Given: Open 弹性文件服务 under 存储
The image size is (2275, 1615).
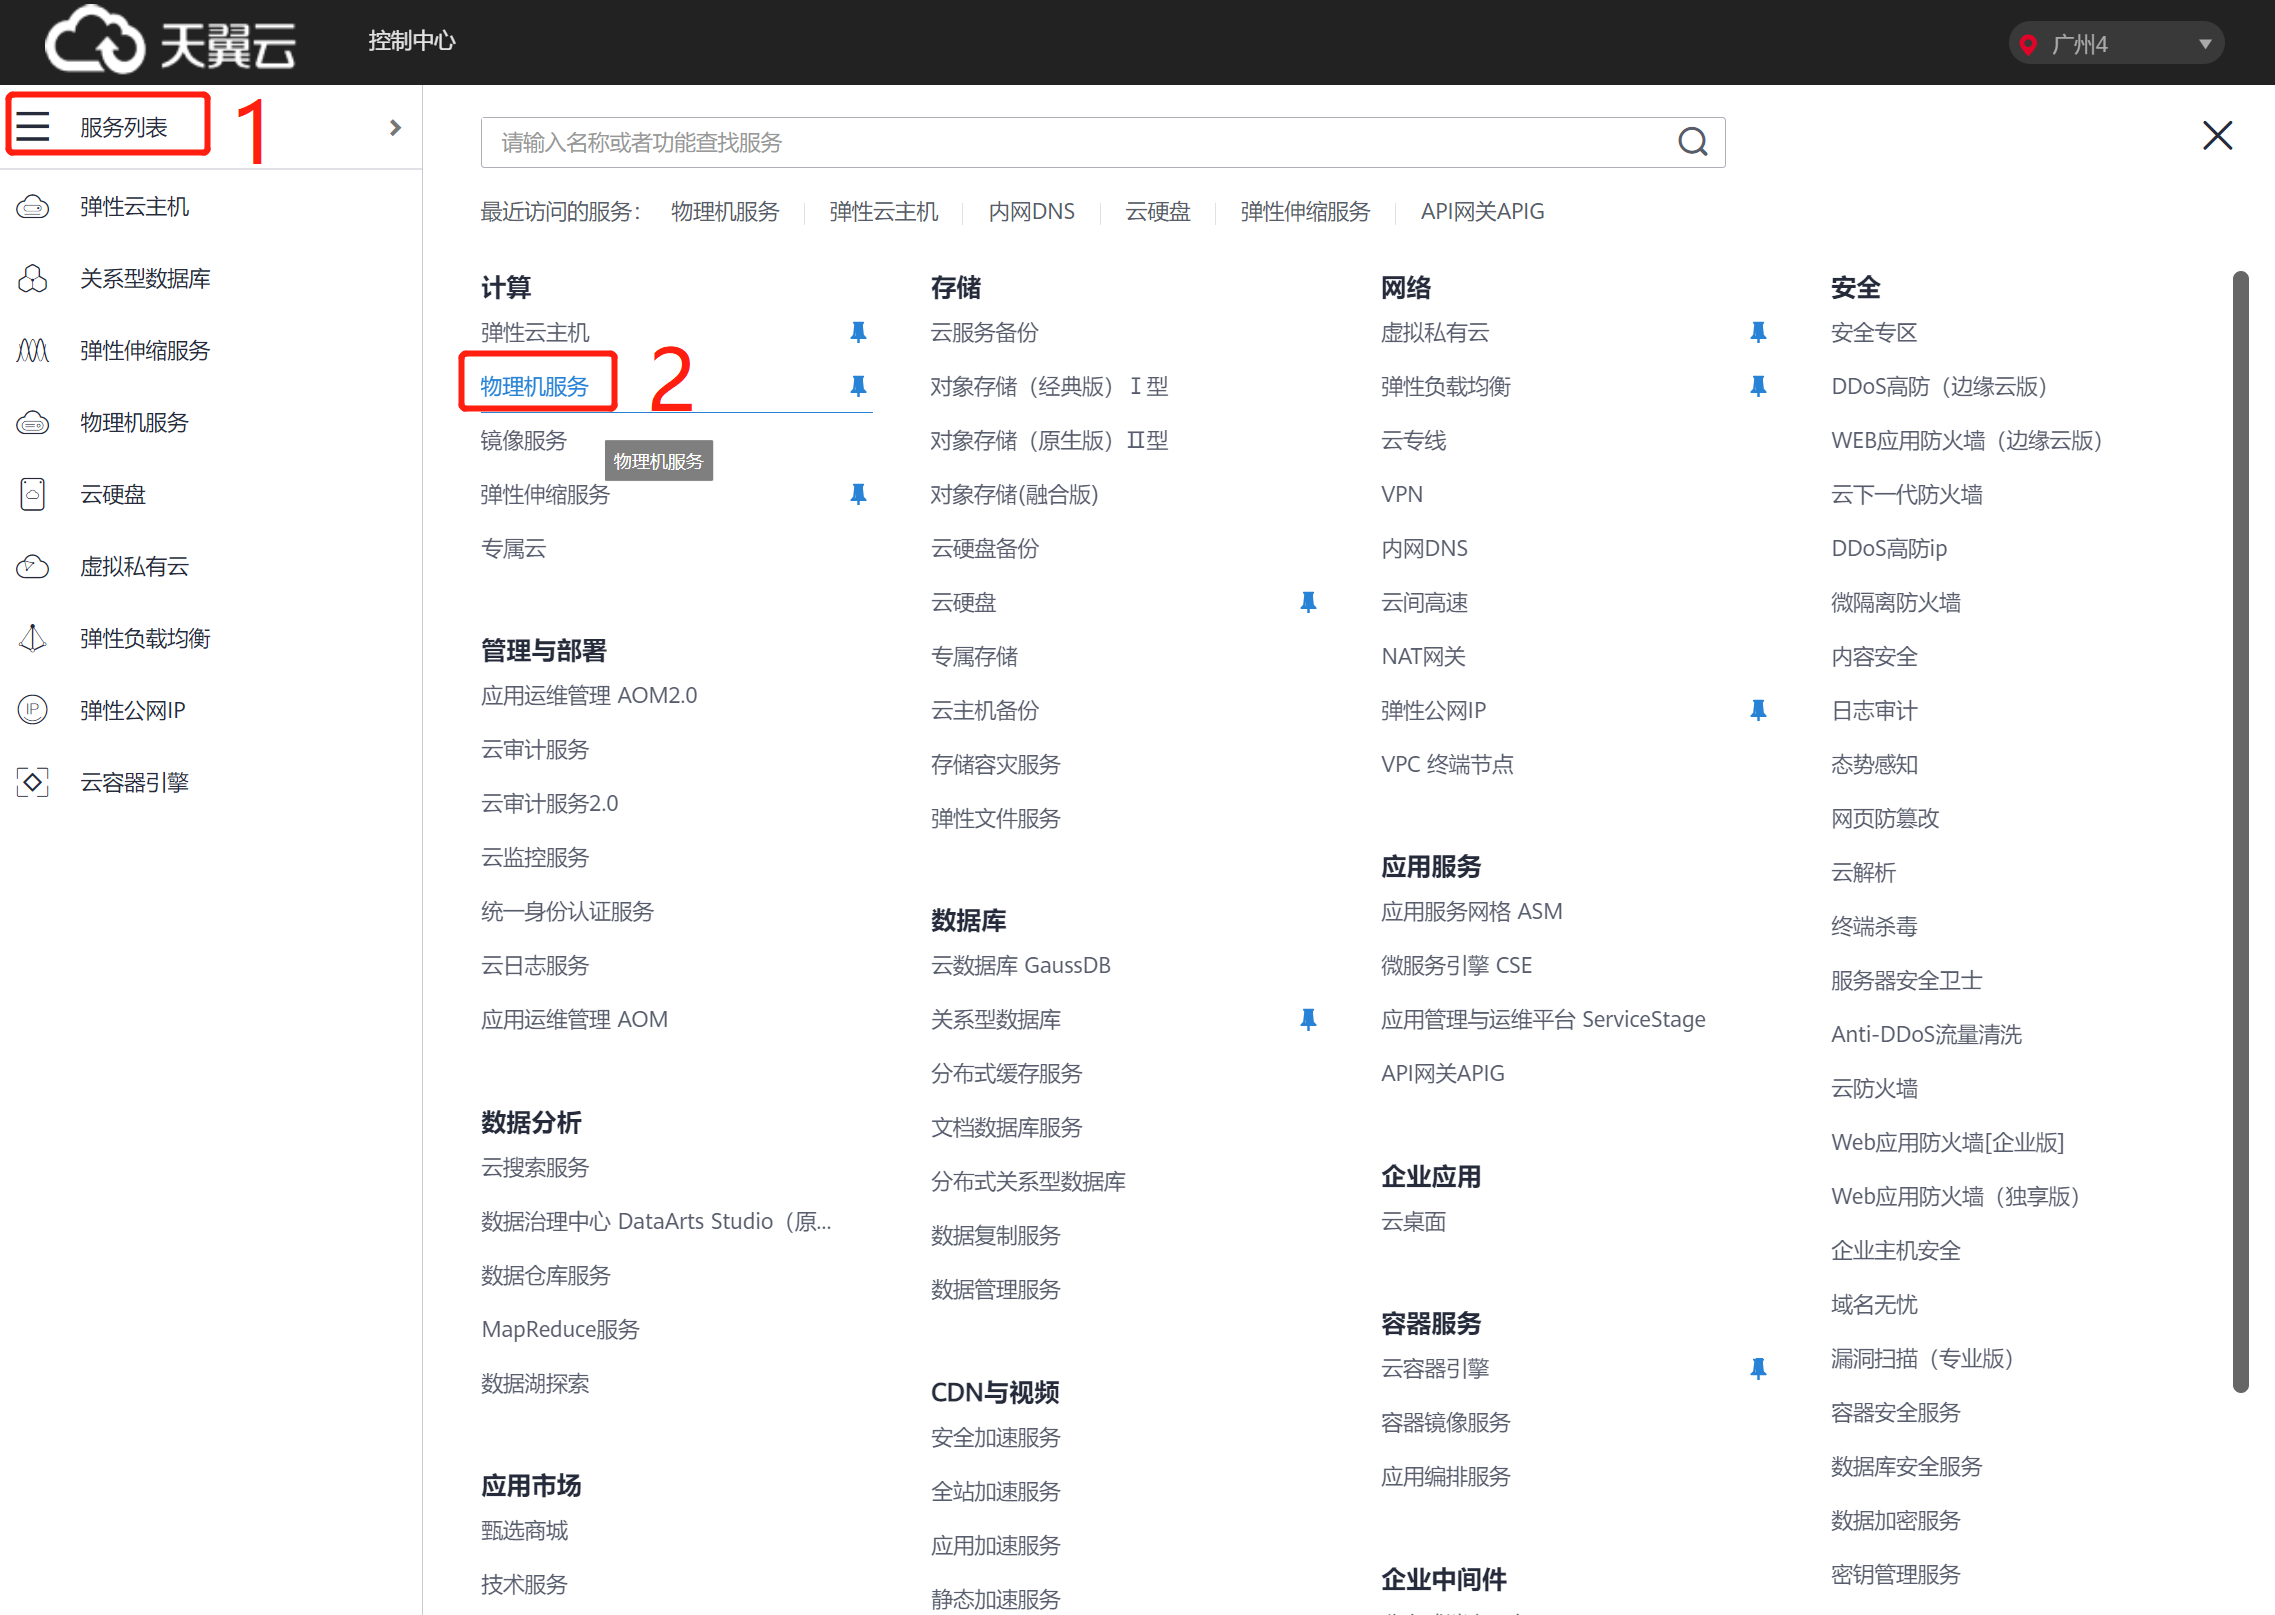Looking at the screenshot, I should point(995,818).
